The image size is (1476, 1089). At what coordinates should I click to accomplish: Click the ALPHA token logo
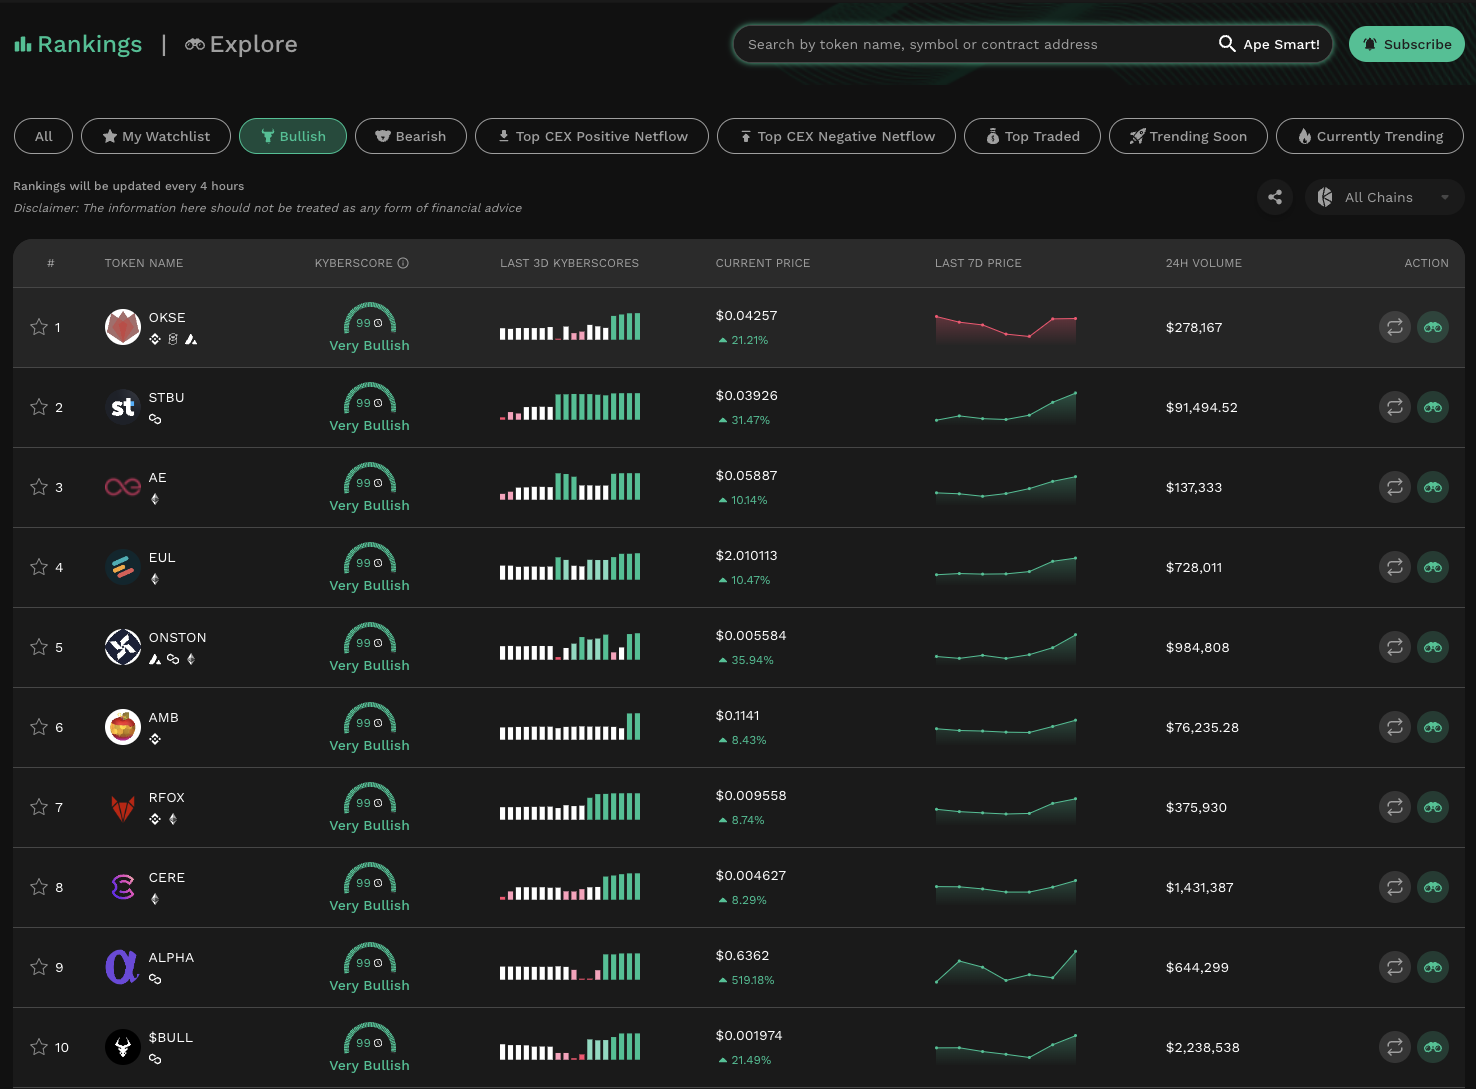coord(122,967)
